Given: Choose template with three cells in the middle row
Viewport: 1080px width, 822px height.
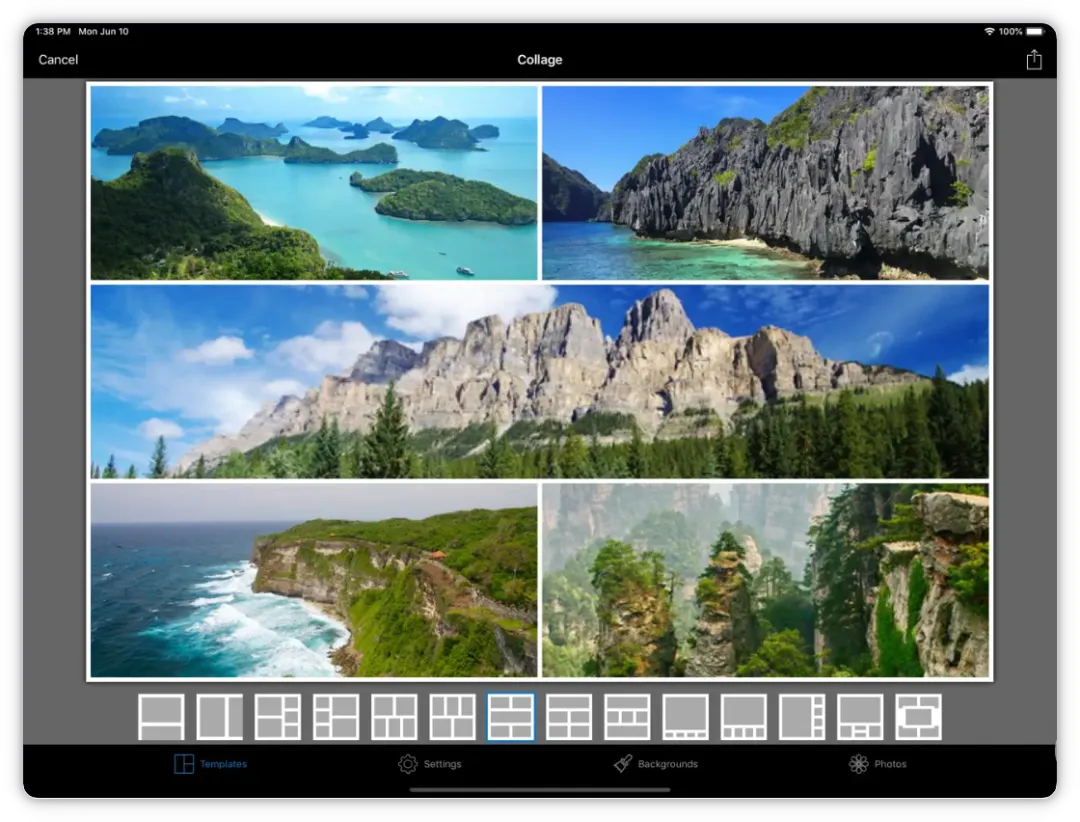Looking at the screenshot, I should 627,717.
